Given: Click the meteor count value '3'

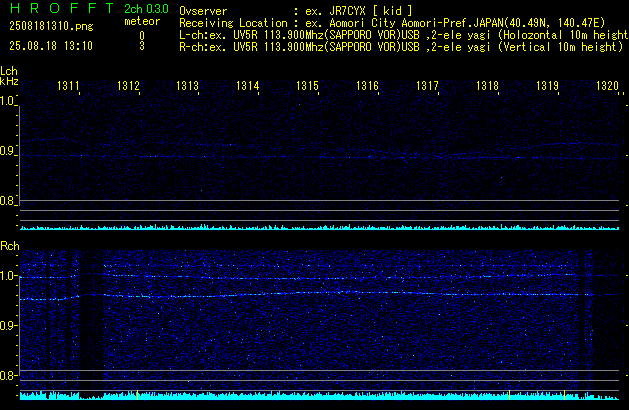Looking at the screenshot, I should click(142, 46).
